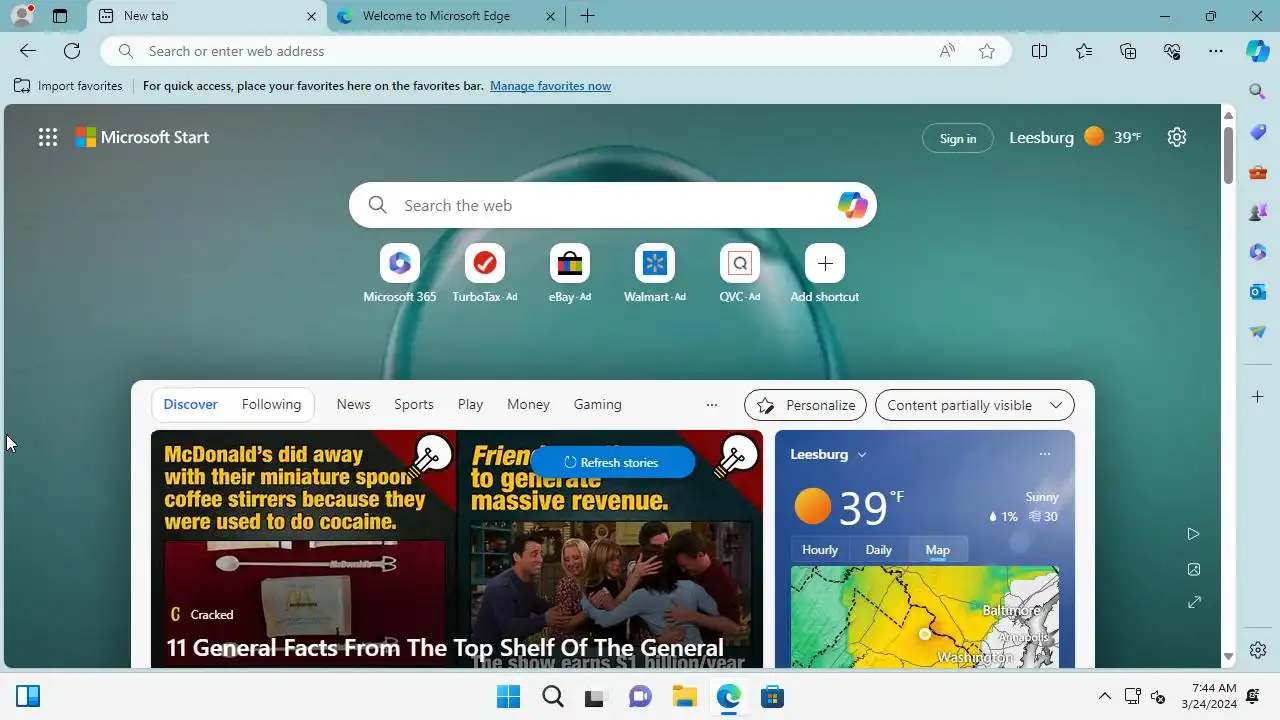
Task: Open the Play category tab
Action: click(x=470, y=405)
